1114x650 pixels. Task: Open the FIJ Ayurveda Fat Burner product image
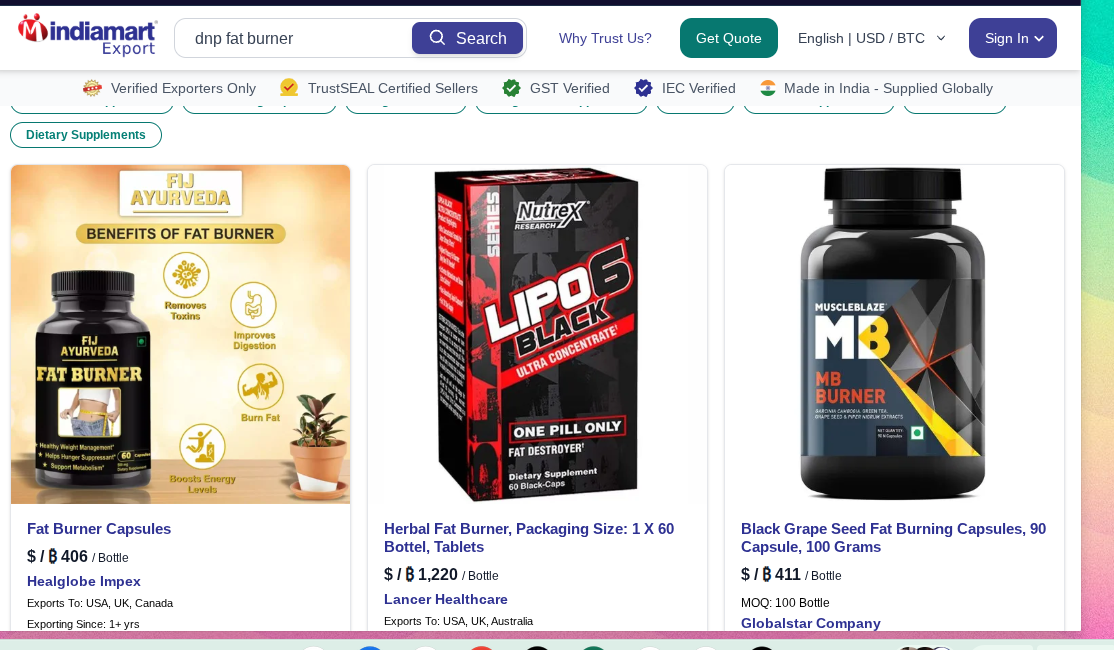pos(180,335)
